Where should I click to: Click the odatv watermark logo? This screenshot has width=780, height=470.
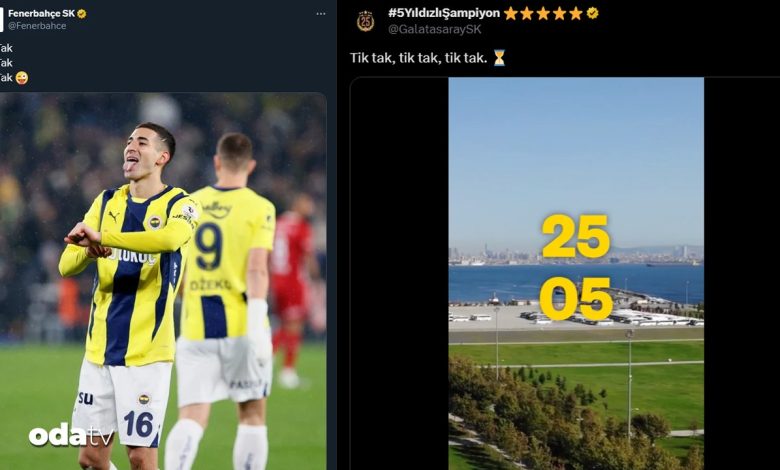click(71, 436)
